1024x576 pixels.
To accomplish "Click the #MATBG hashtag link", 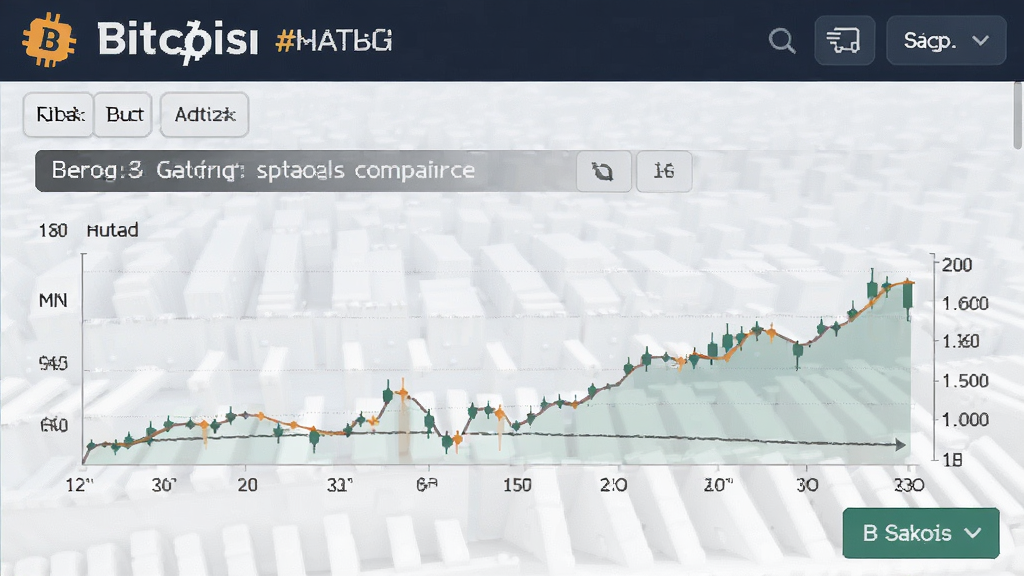I will [334, 41].
